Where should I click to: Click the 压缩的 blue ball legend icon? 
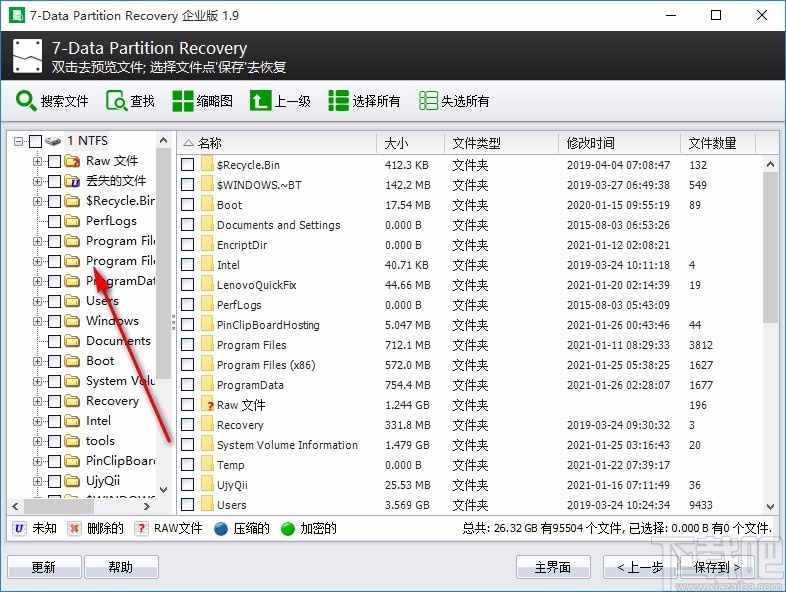click(221, 528)
